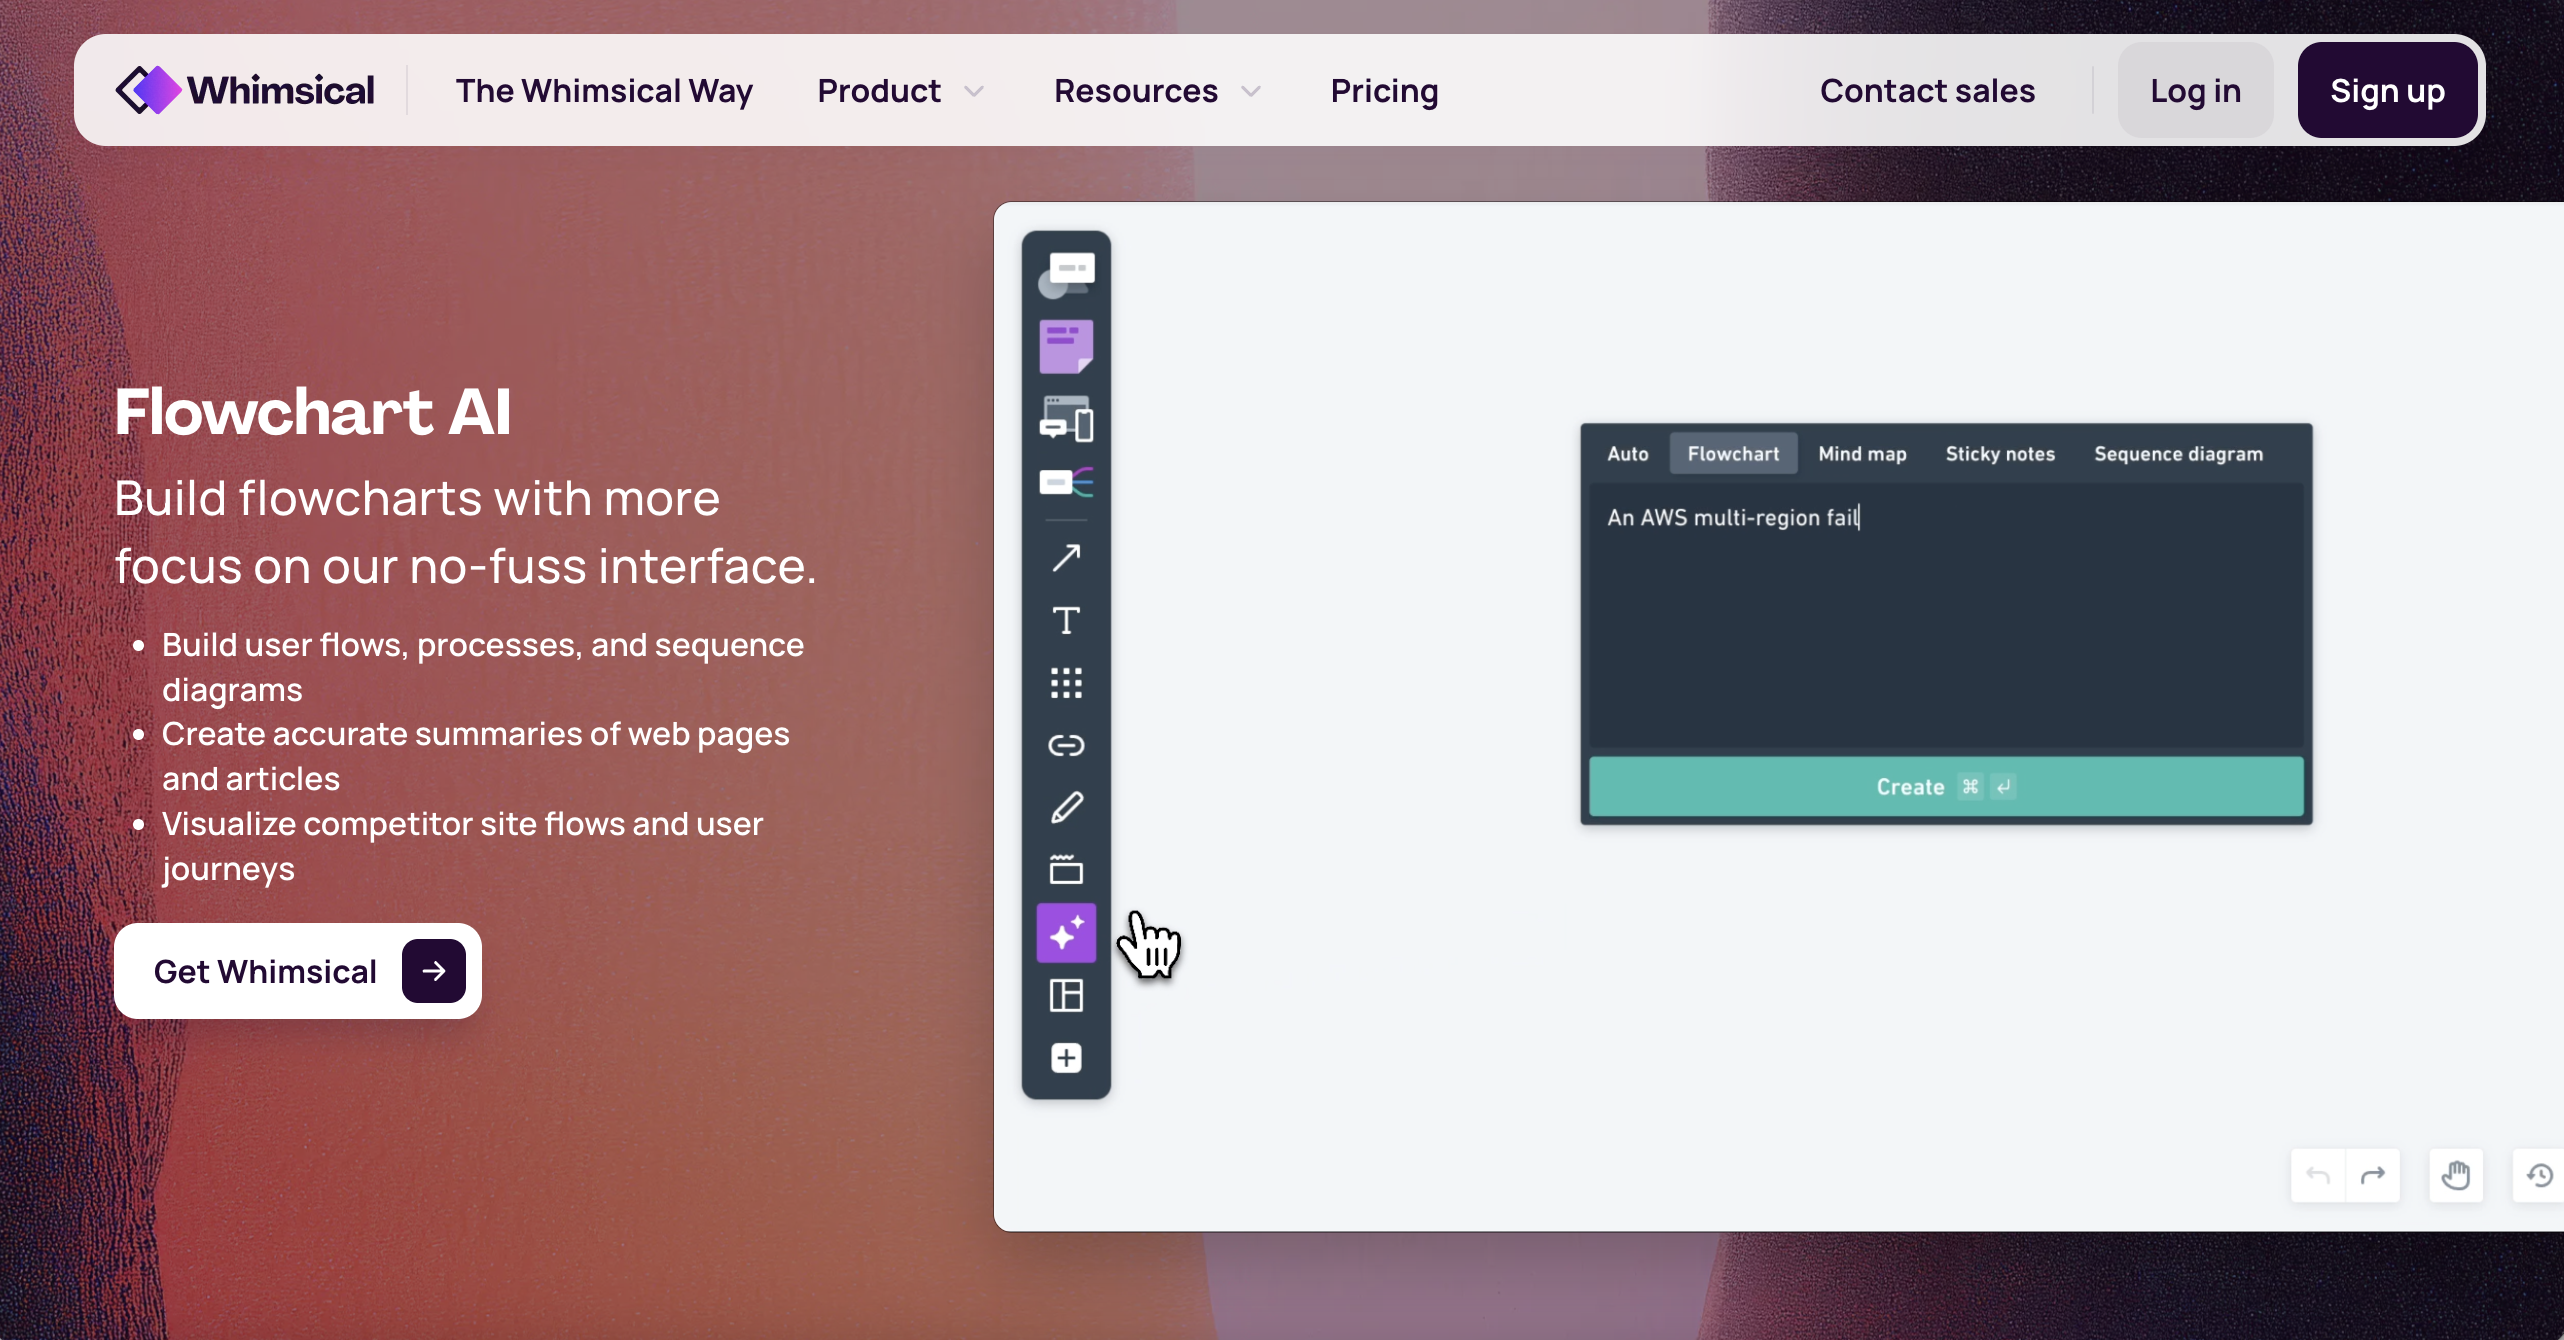Click 'Build user flows, processes' bullet text
Viewport: 2564px width, 1340px height.
[483, 667]
